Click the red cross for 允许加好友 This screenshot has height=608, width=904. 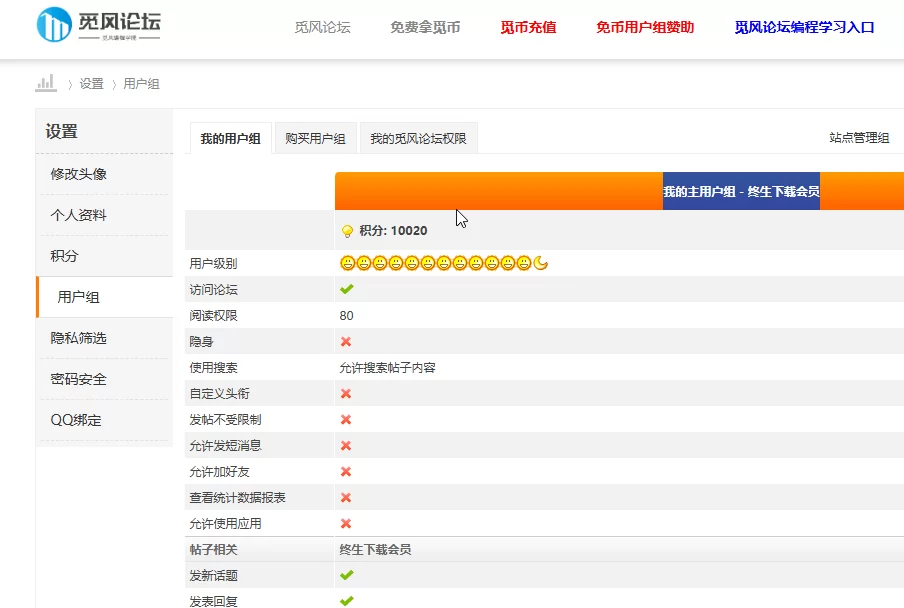coord(346,471)
